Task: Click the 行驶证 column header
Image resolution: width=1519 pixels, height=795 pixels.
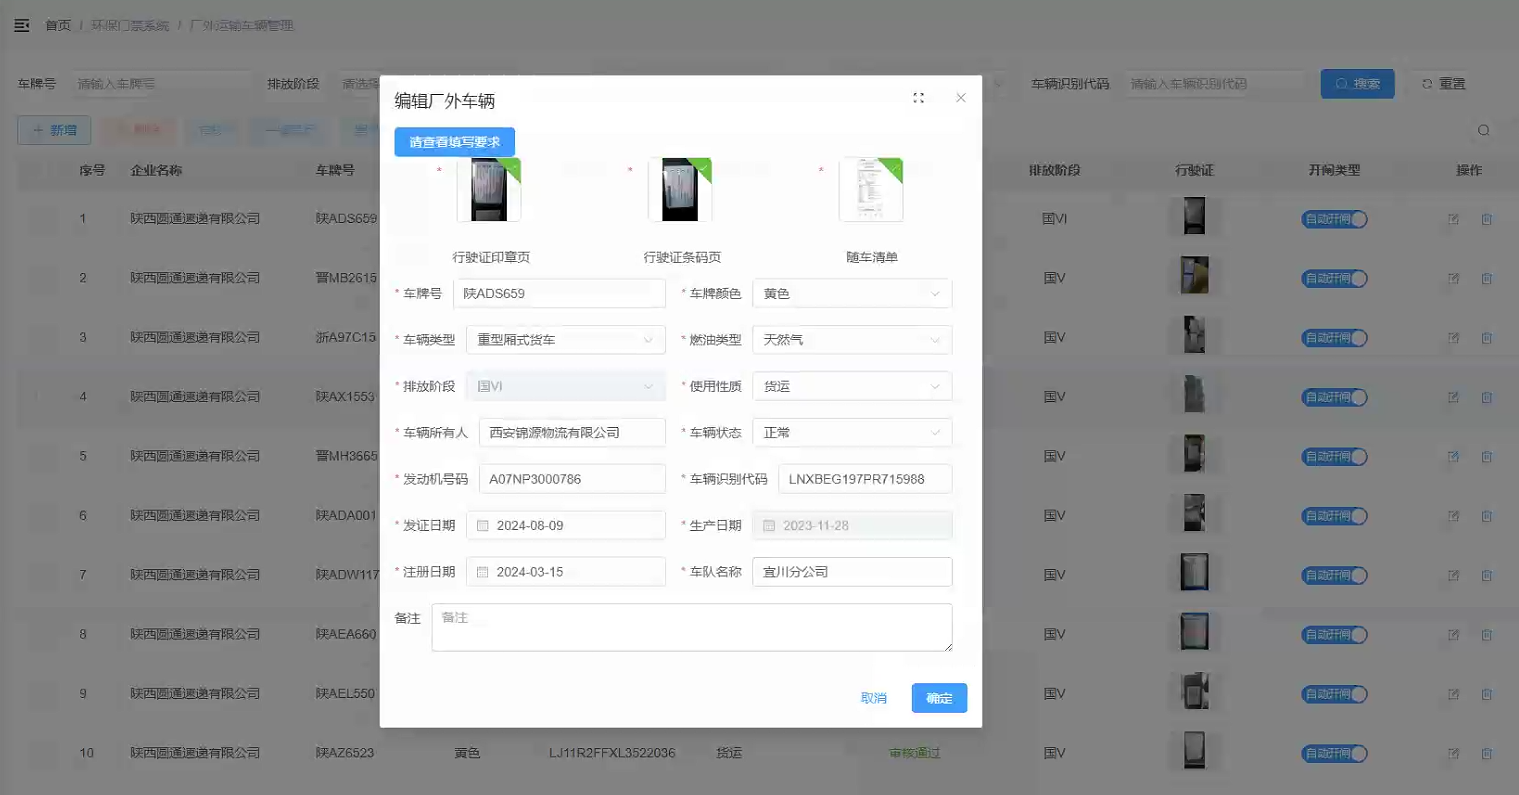Action: 1194,170
